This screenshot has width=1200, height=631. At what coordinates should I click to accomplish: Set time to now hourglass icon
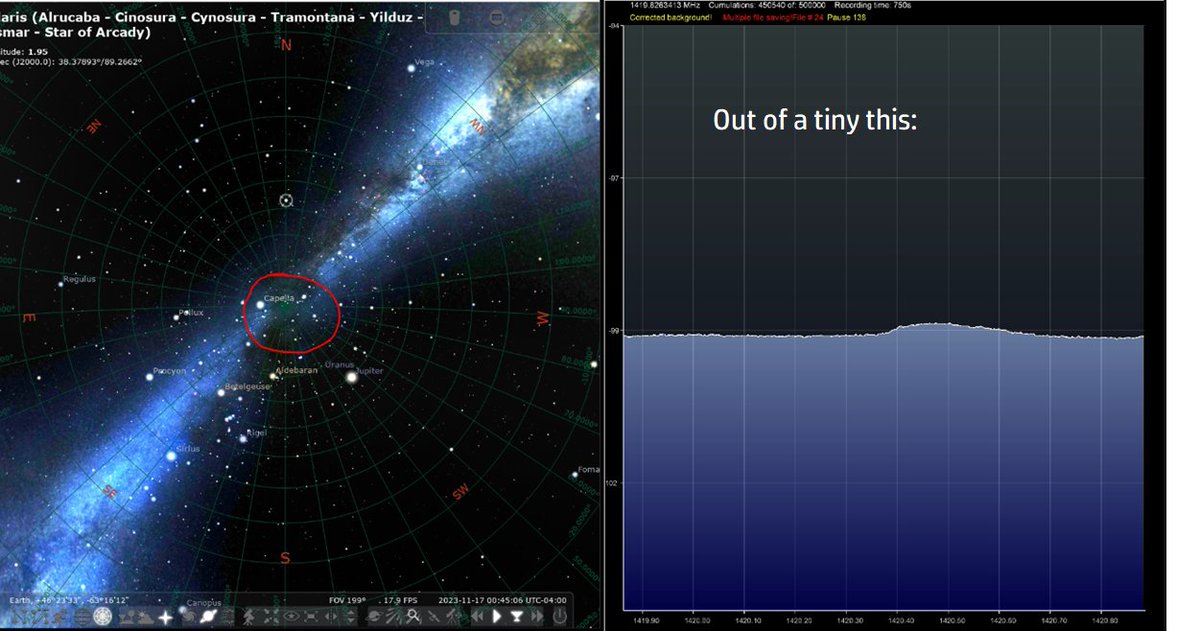[x=517, y=617]
